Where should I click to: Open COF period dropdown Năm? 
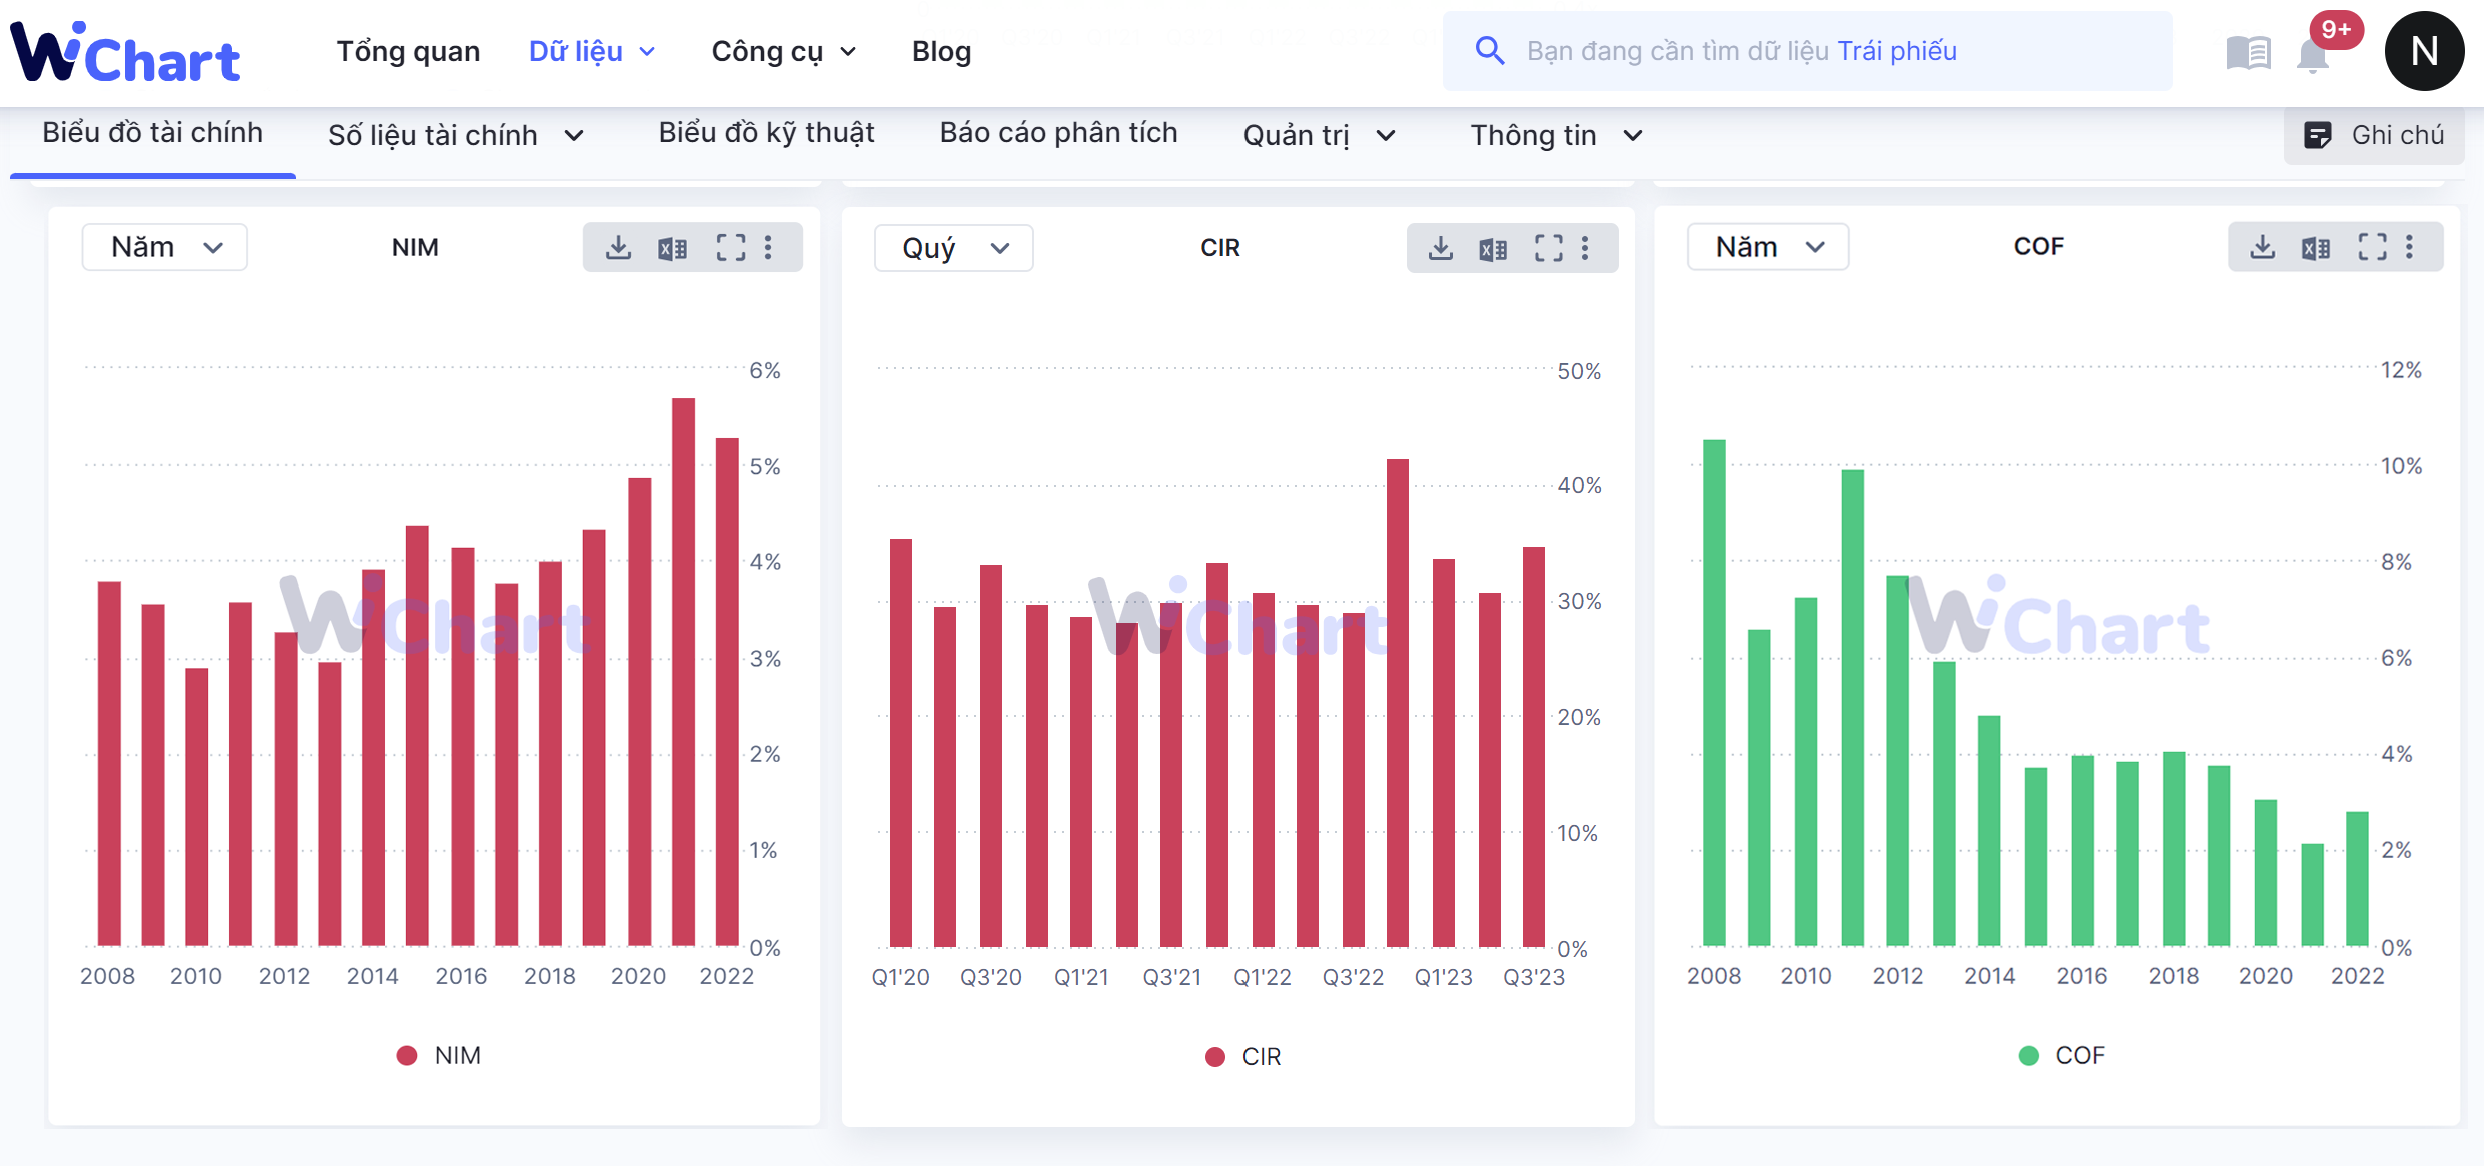coord(1768,247)
